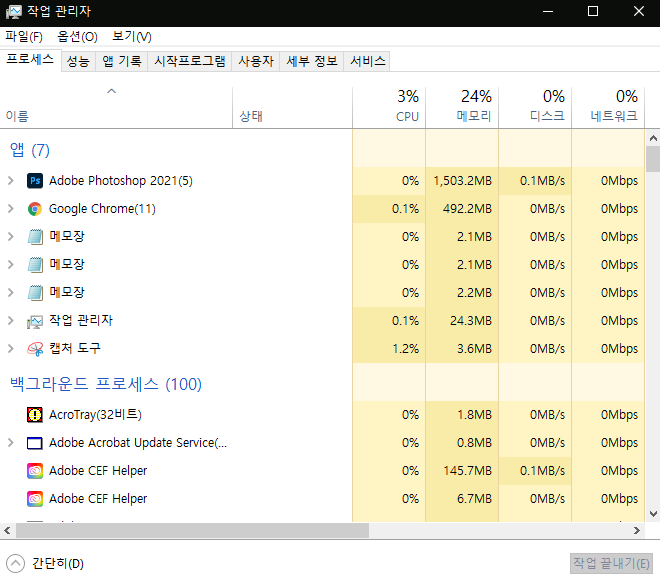Sort by the 네트워크 column header
The width and height of the screenshot is (660, 587).
[x=608, y=107]
